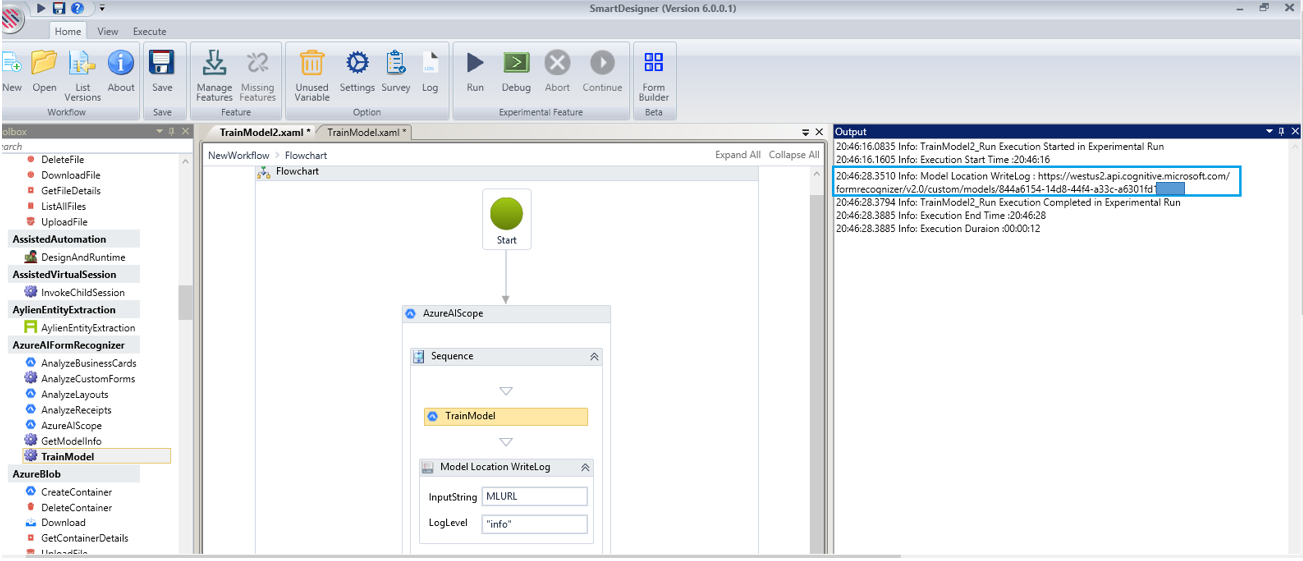Click the Collapse All link
1303x561 pixels.
click(793, 155)
